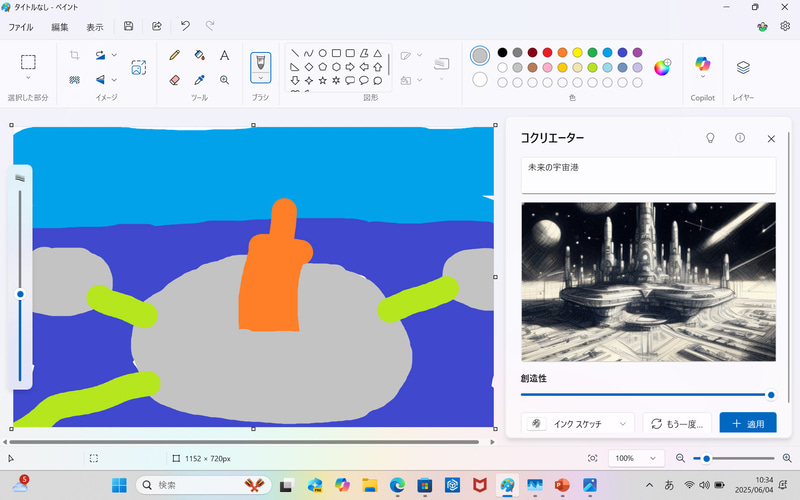Select the Magnifier tool
The image size is (800, 500).
pyautogui.click(x=224, y=80)
